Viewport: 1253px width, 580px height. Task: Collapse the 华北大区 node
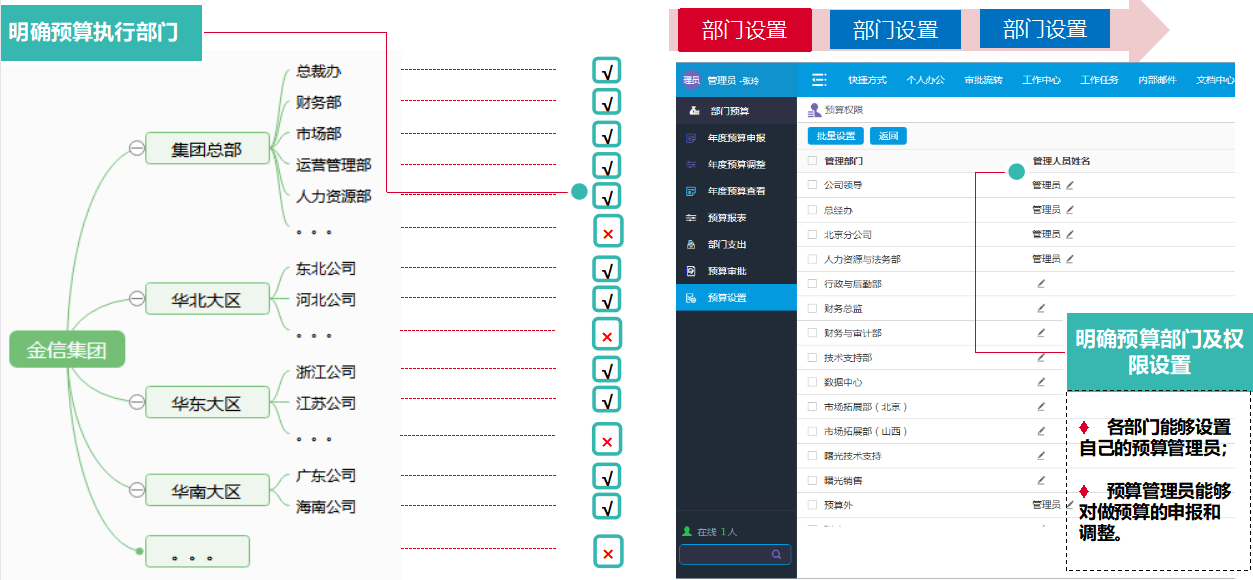click(x=136, y=298)
